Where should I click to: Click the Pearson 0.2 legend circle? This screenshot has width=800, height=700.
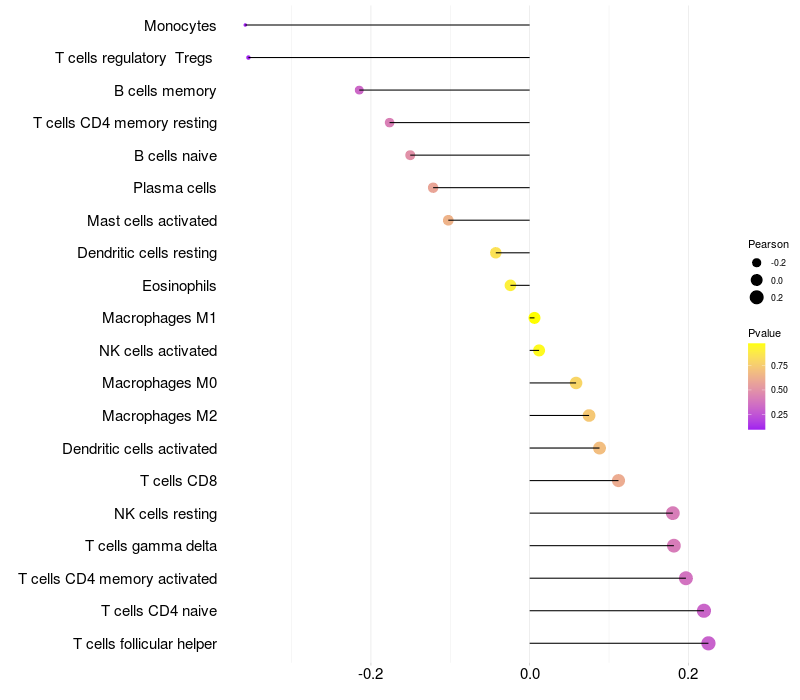click(757, 297)
